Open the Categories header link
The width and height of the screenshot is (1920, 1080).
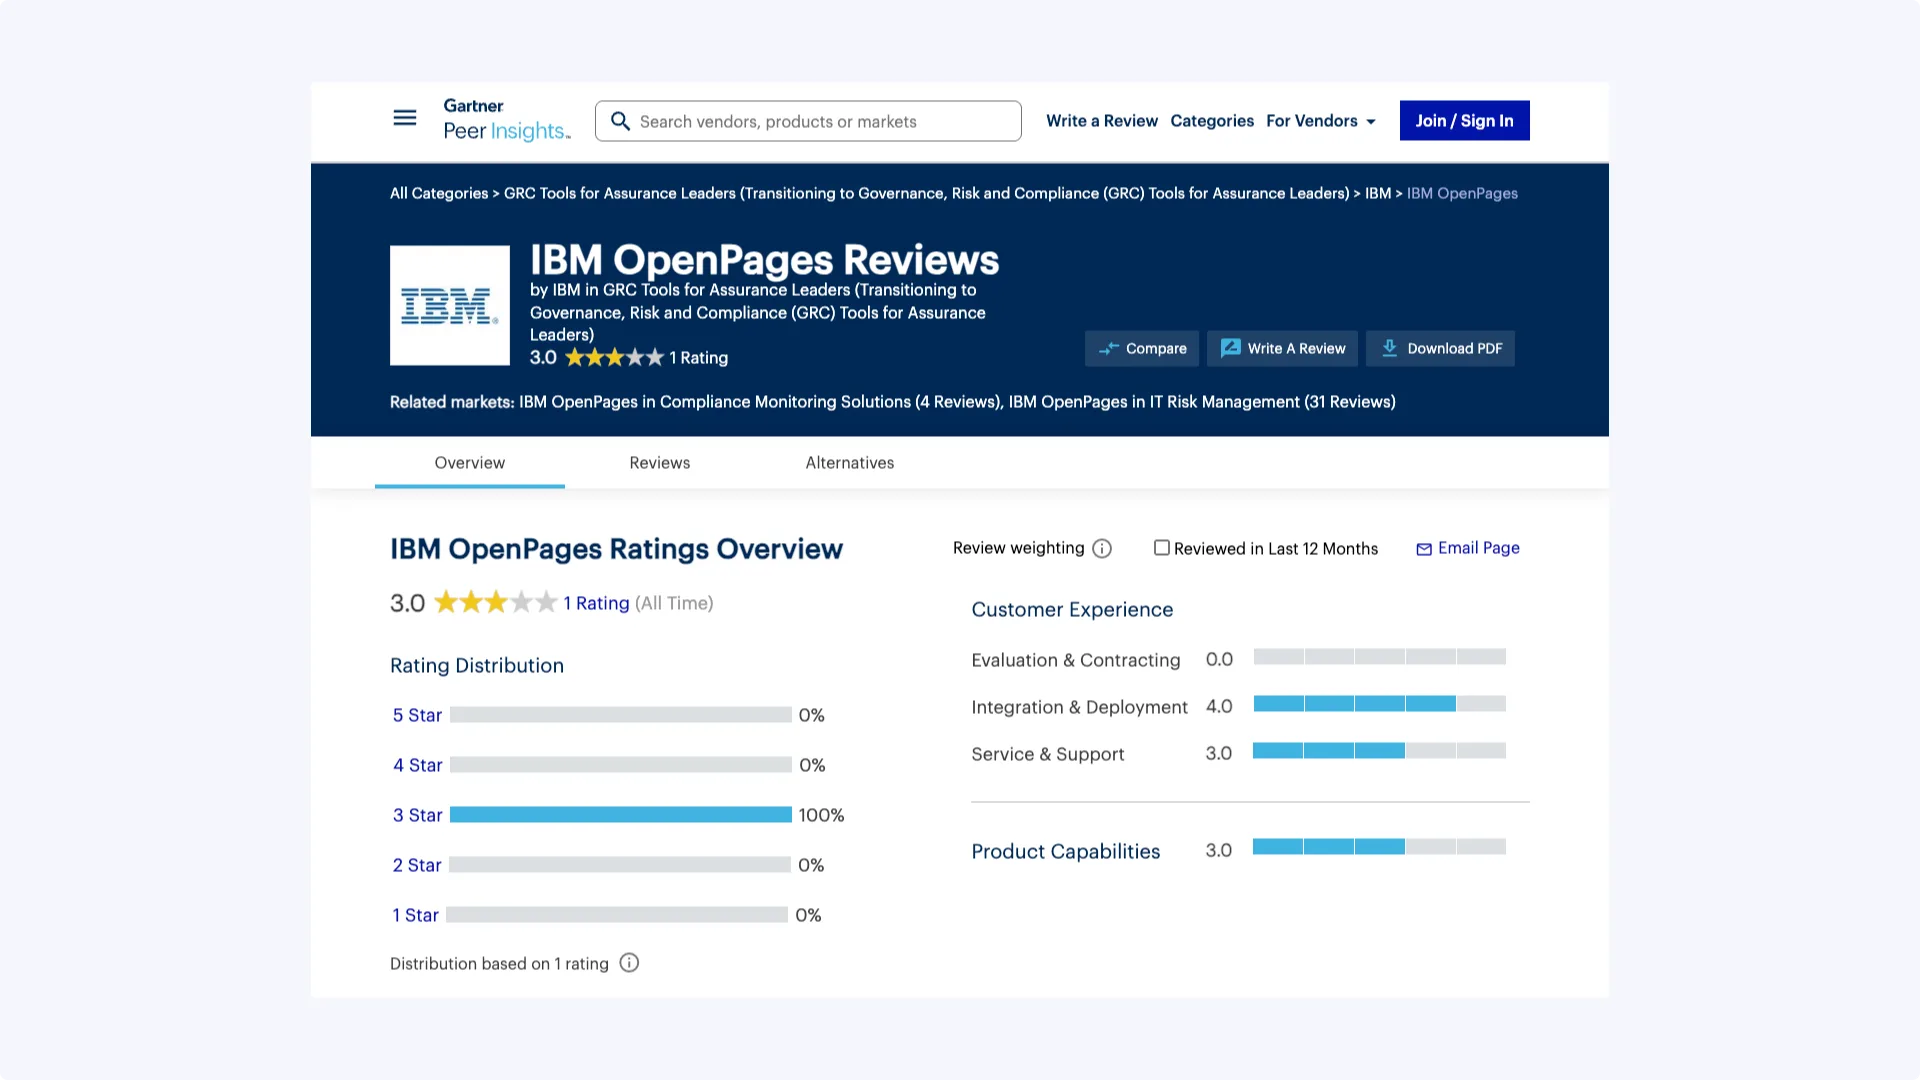coord(1211,121)
